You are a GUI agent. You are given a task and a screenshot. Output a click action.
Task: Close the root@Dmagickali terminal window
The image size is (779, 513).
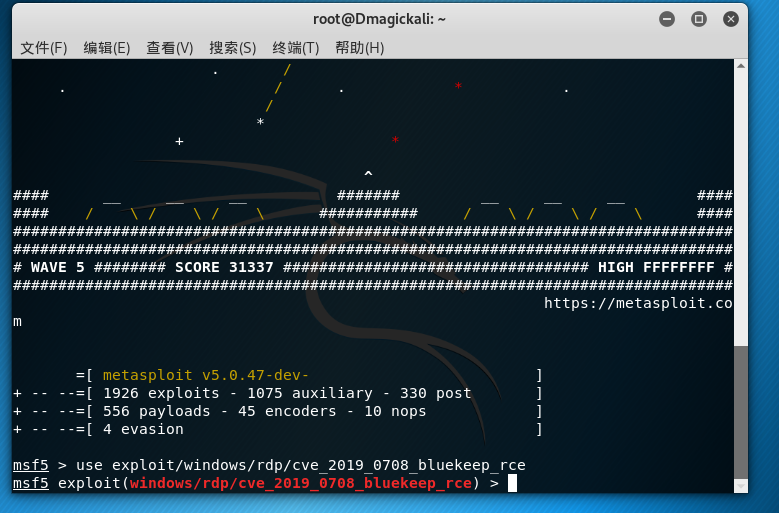pos(730,19)
